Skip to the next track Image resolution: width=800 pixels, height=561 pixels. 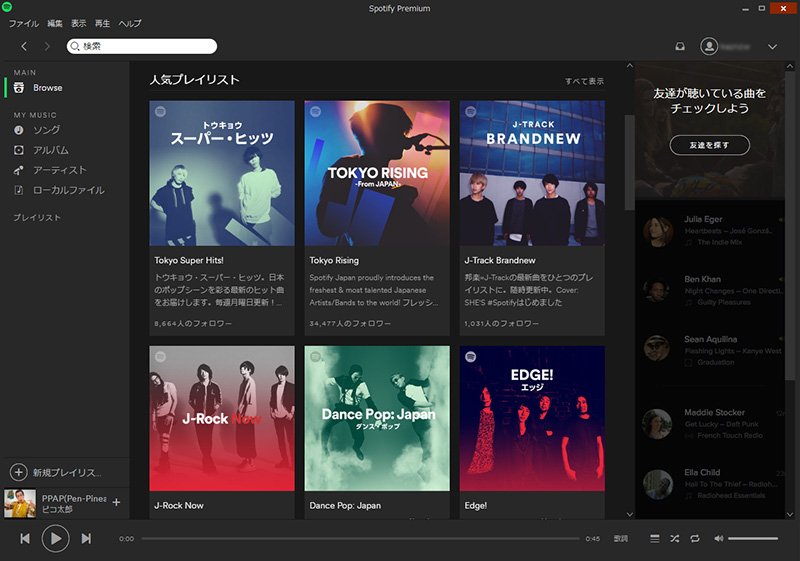tap(86, 539)
